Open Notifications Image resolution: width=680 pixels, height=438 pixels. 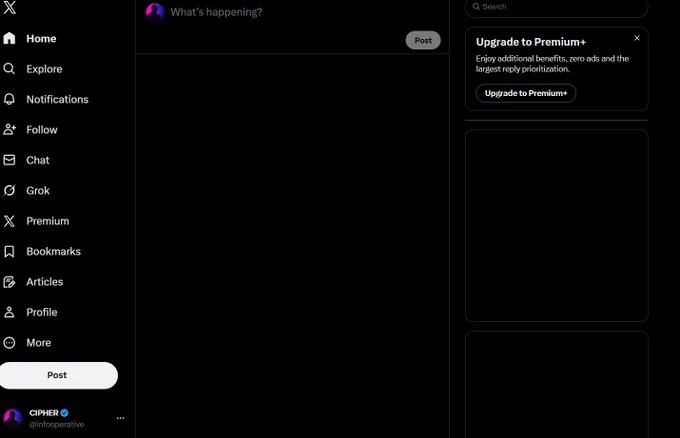point(57,99)
